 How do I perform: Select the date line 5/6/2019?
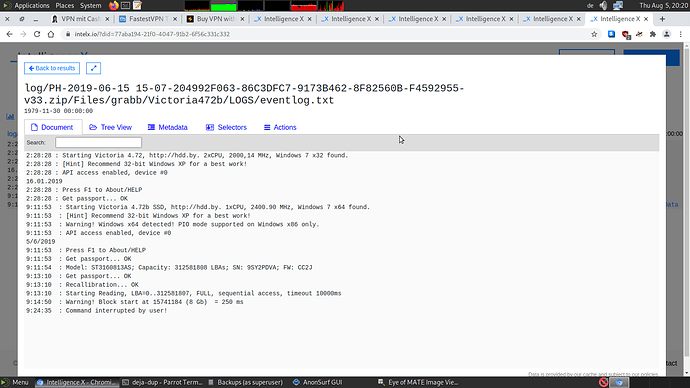[x=40, y=242]
